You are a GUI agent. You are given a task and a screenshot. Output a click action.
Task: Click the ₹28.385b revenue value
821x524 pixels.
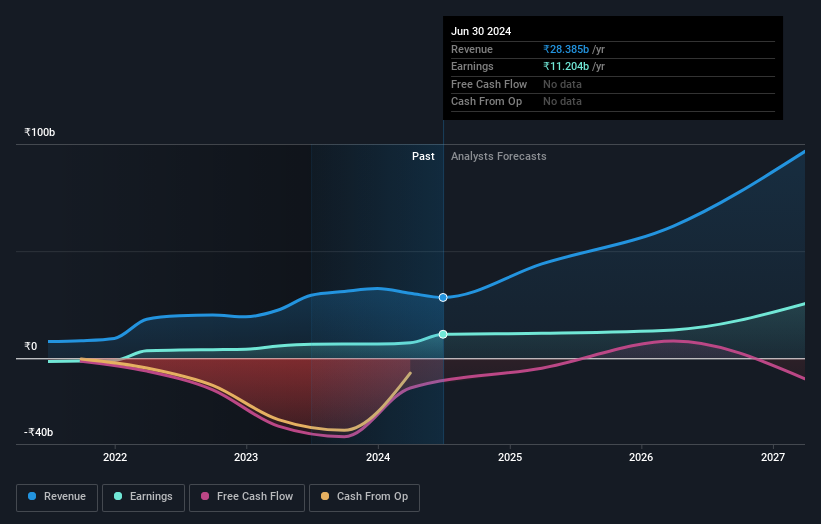point(566,49)
